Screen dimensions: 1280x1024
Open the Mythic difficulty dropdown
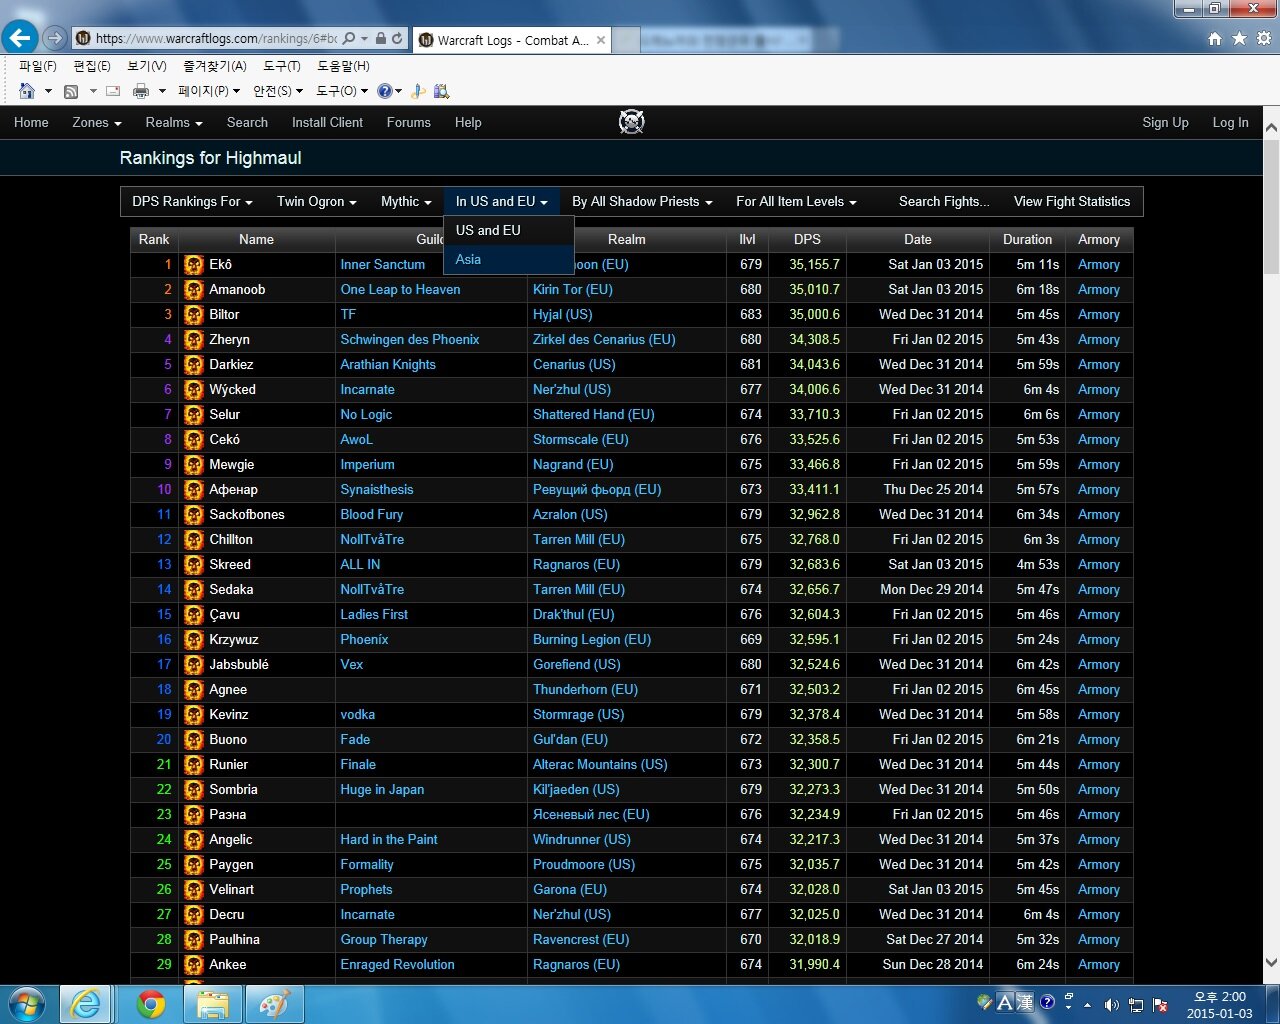(405, 201)
